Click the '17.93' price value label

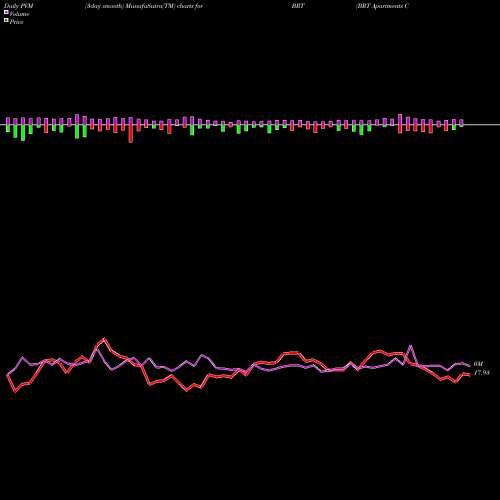(x=482, y=373)
